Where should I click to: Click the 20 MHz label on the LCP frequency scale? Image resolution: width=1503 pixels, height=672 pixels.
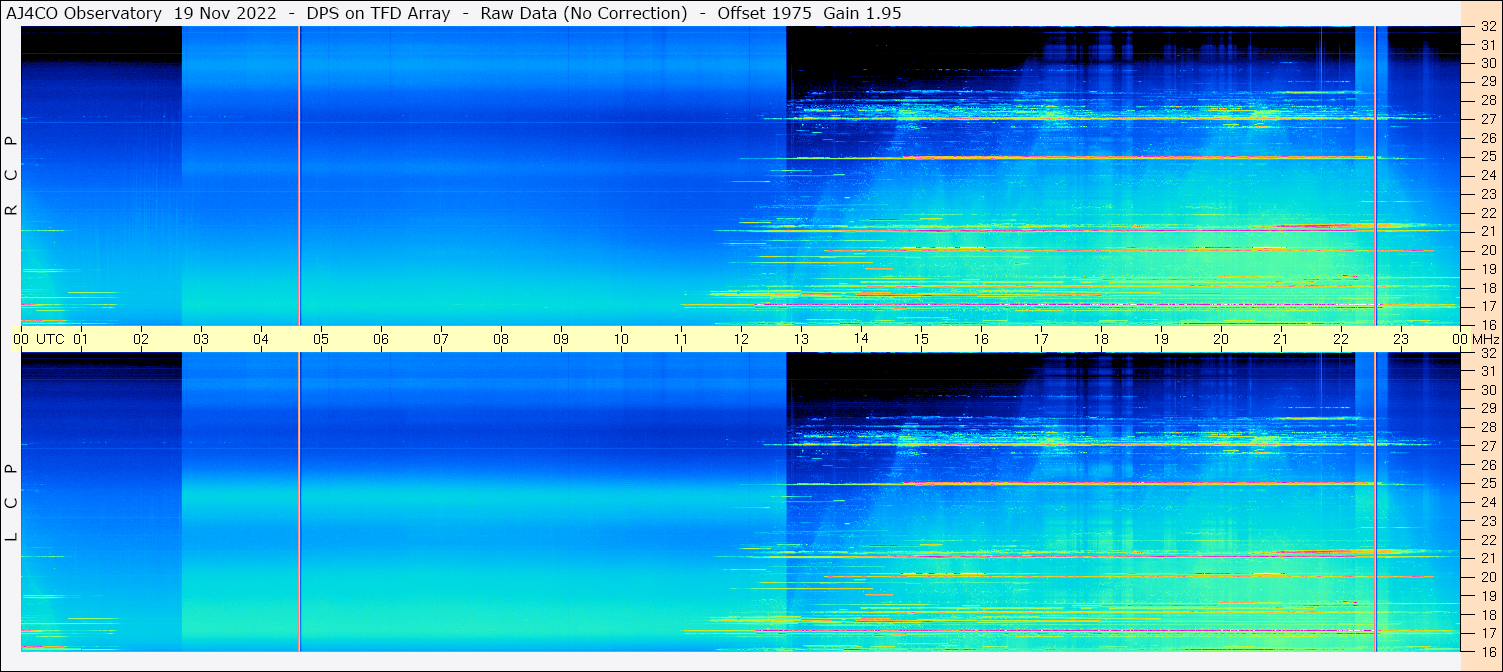[x=1488, y=577]
